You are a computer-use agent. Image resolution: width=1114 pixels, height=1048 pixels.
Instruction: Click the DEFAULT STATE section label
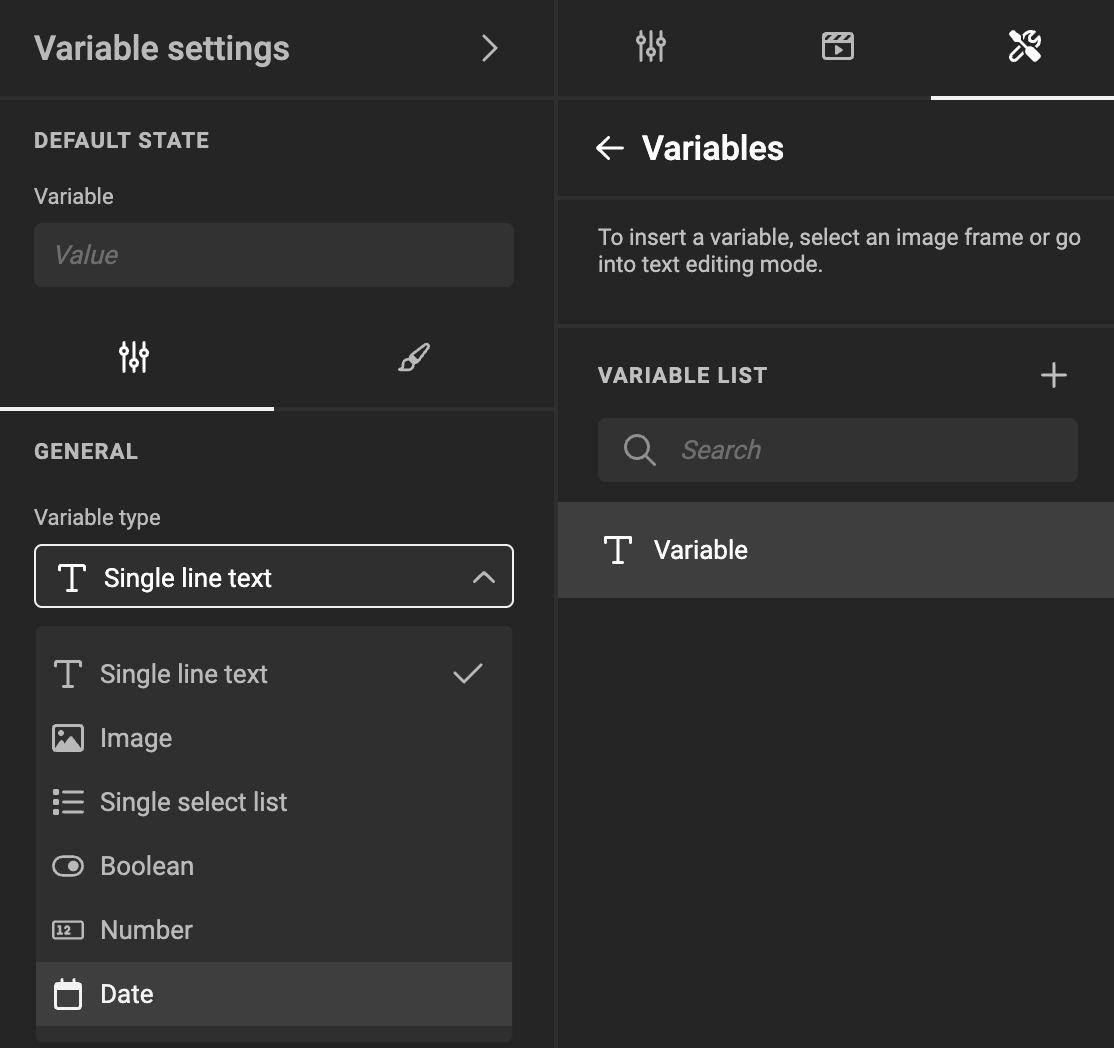click(x=121, y=140)
